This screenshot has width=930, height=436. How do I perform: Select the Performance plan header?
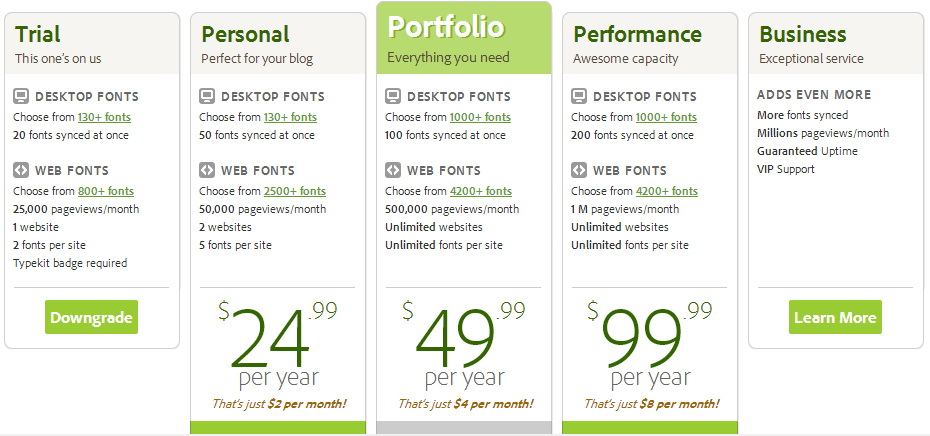coord(650,44)
